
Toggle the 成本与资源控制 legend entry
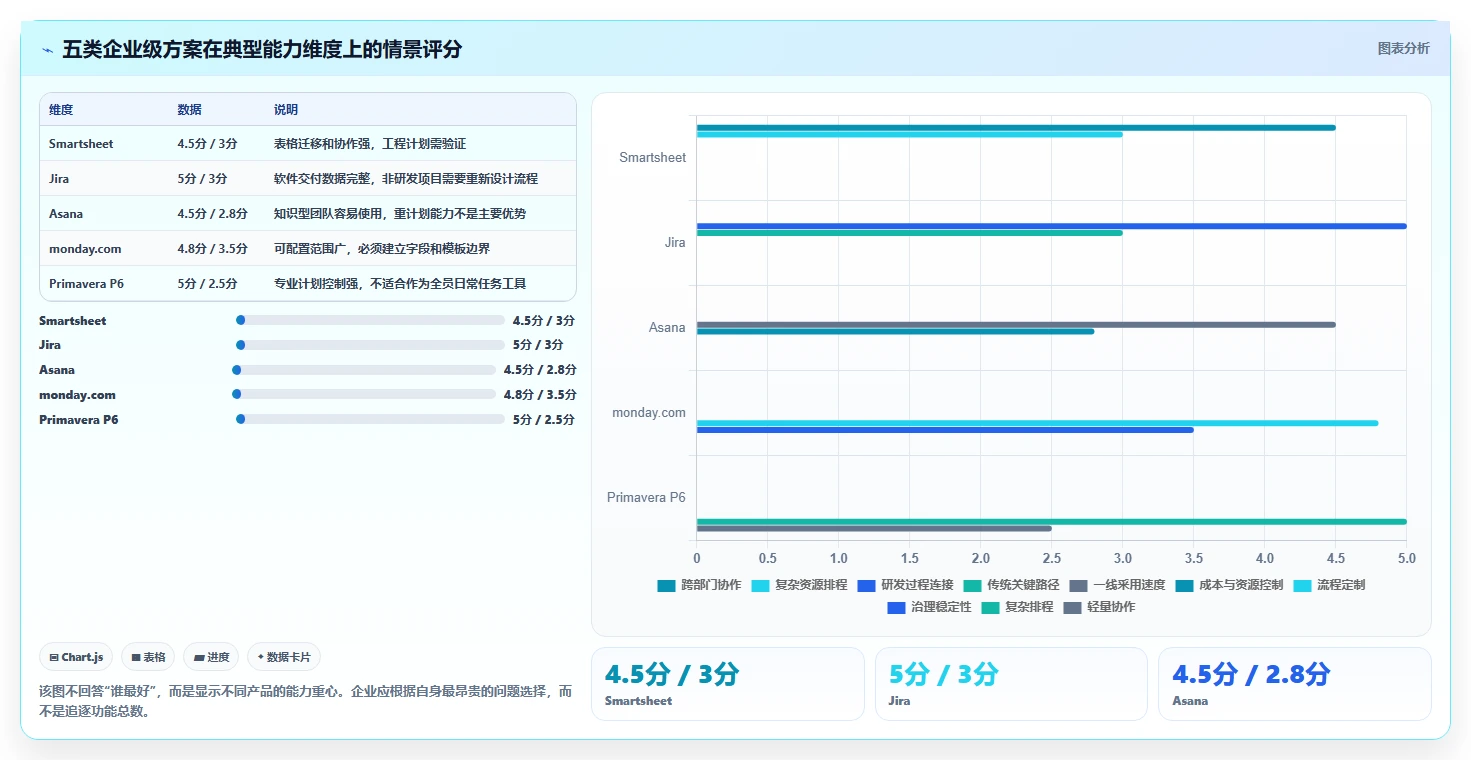[1229, 585]
